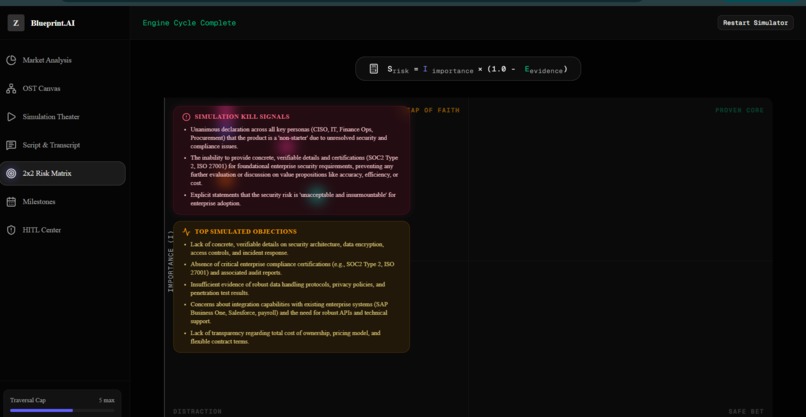Click the 'Lack of concrete, verifiable details' objection bullet
Viewport: 806px width, 417px height.
tap(287, 248)
